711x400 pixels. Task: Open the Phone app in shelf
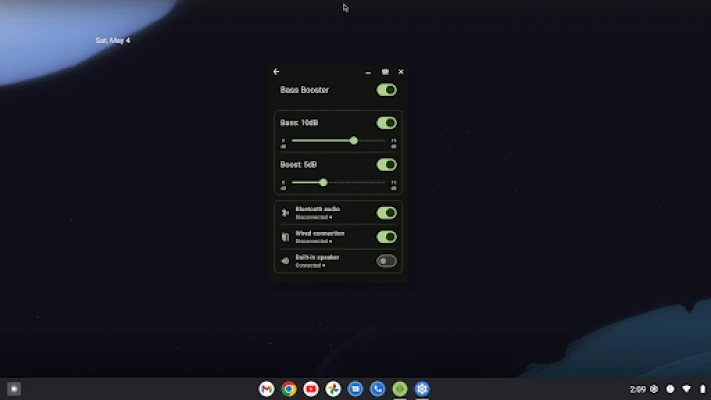pos(377,389)
